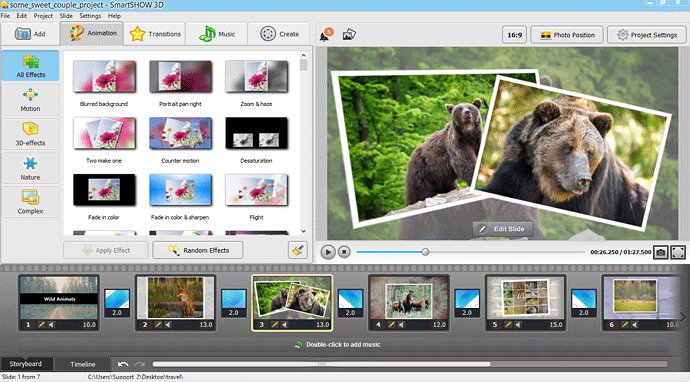Click the transition between slides 3 and 4

(350, 304)
